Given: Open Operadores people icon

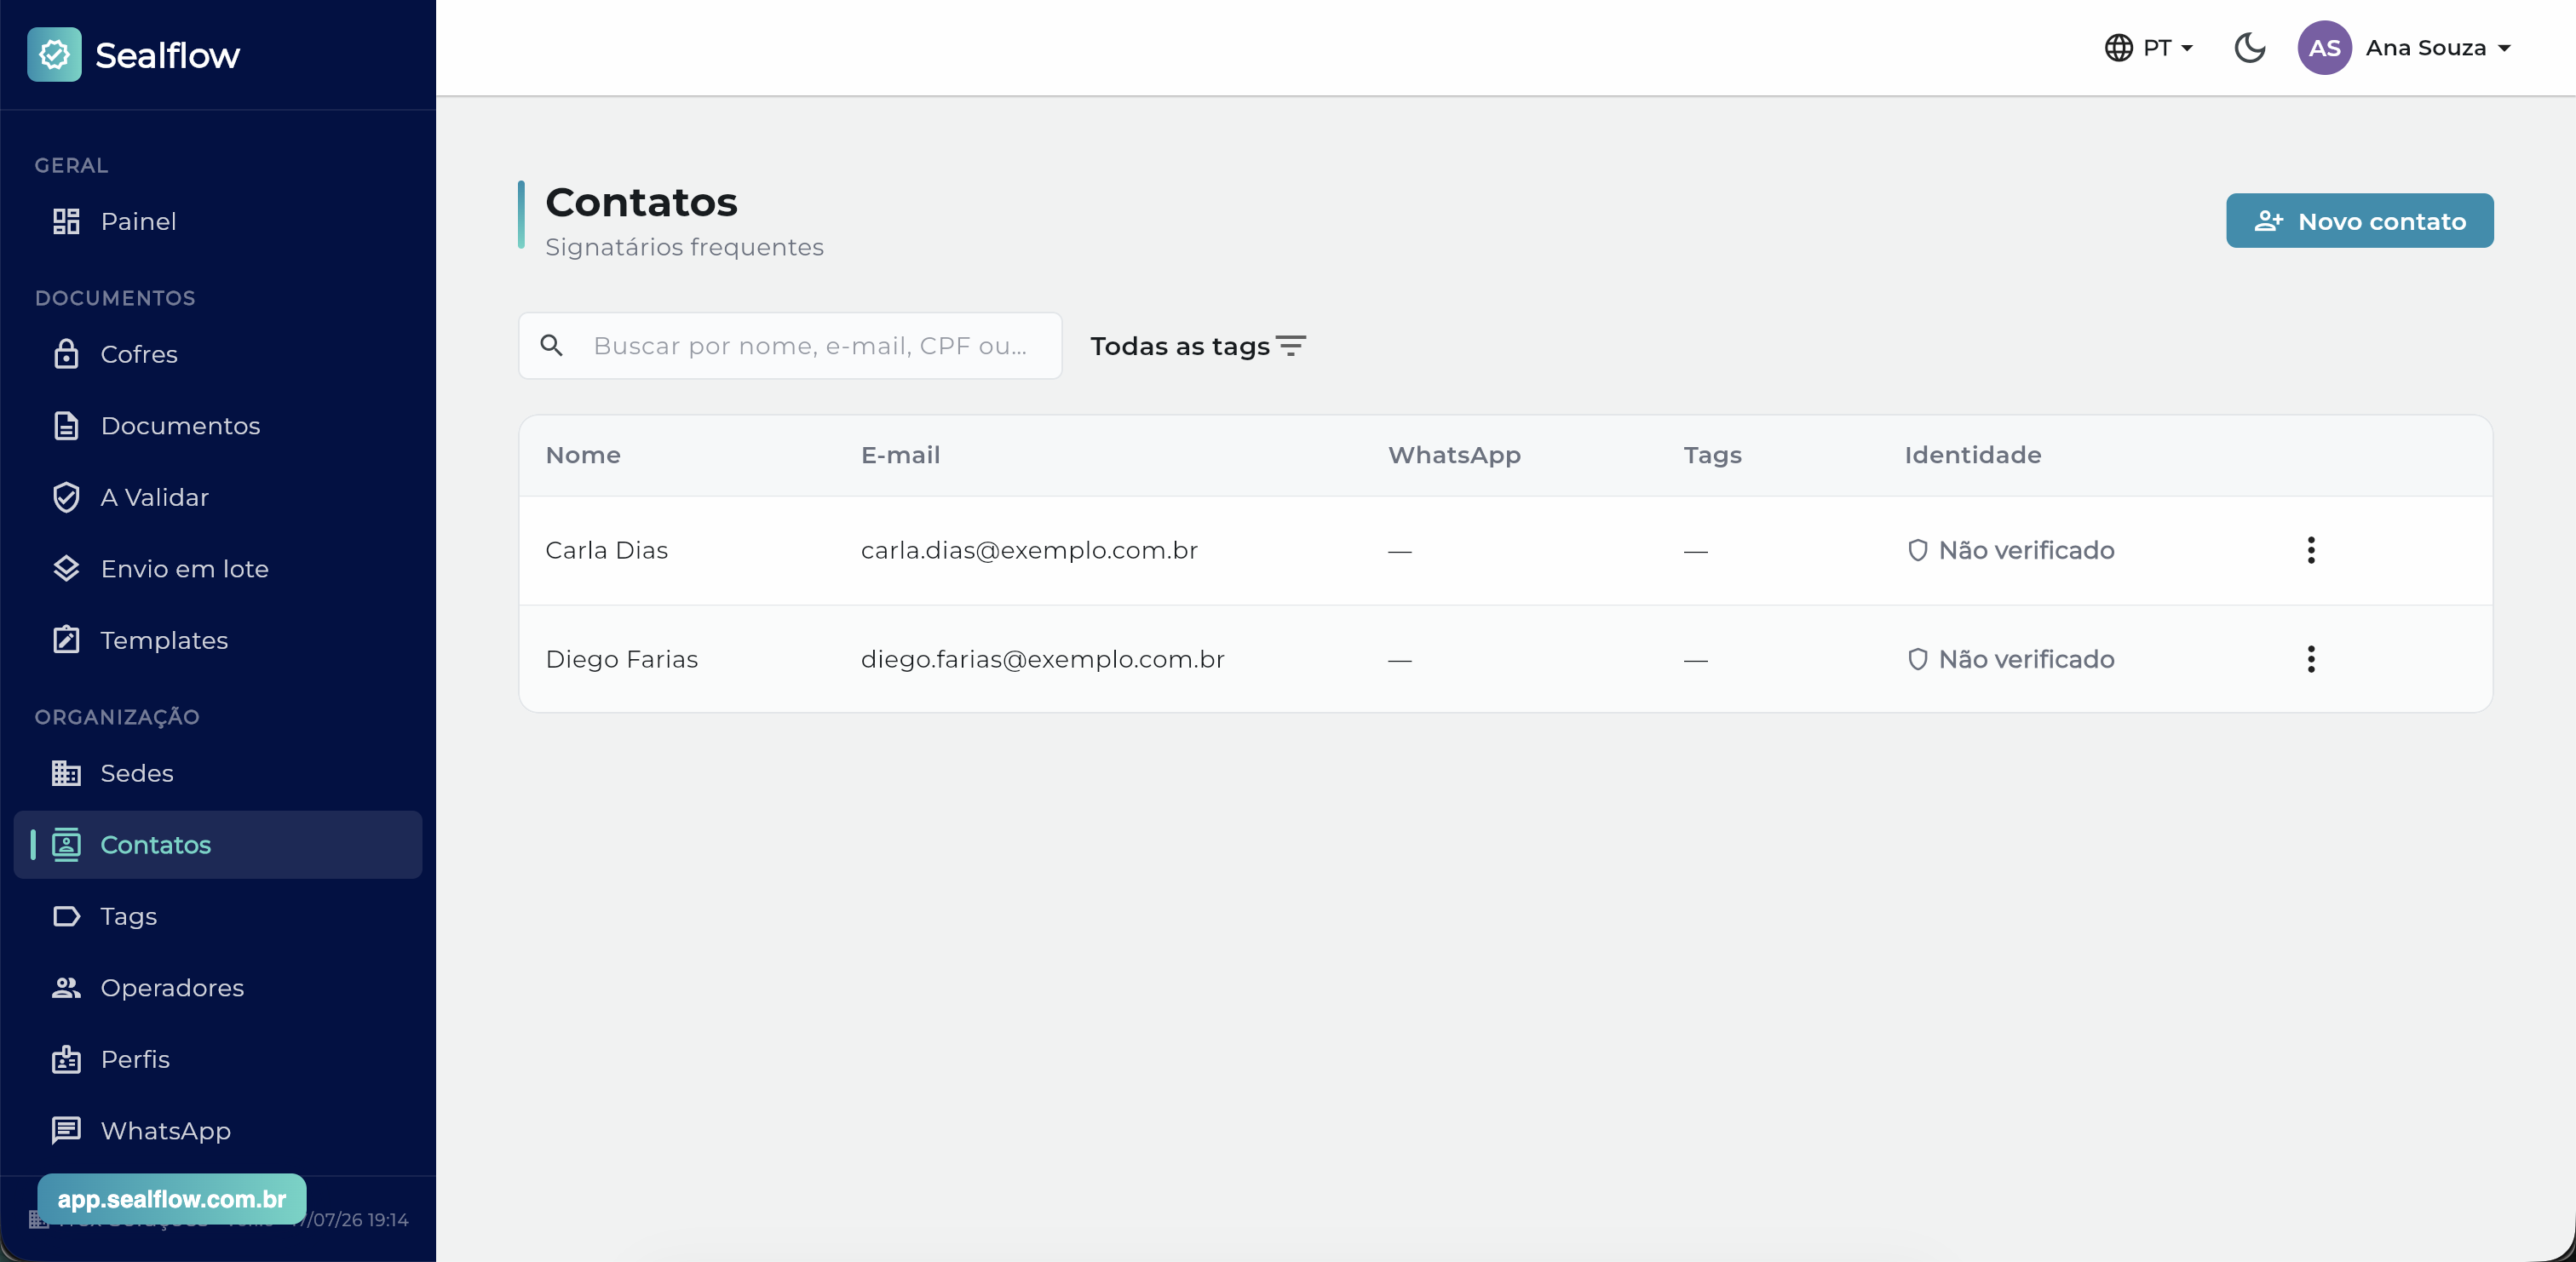Looking at the screenshot, I should (x=66, y=988).
